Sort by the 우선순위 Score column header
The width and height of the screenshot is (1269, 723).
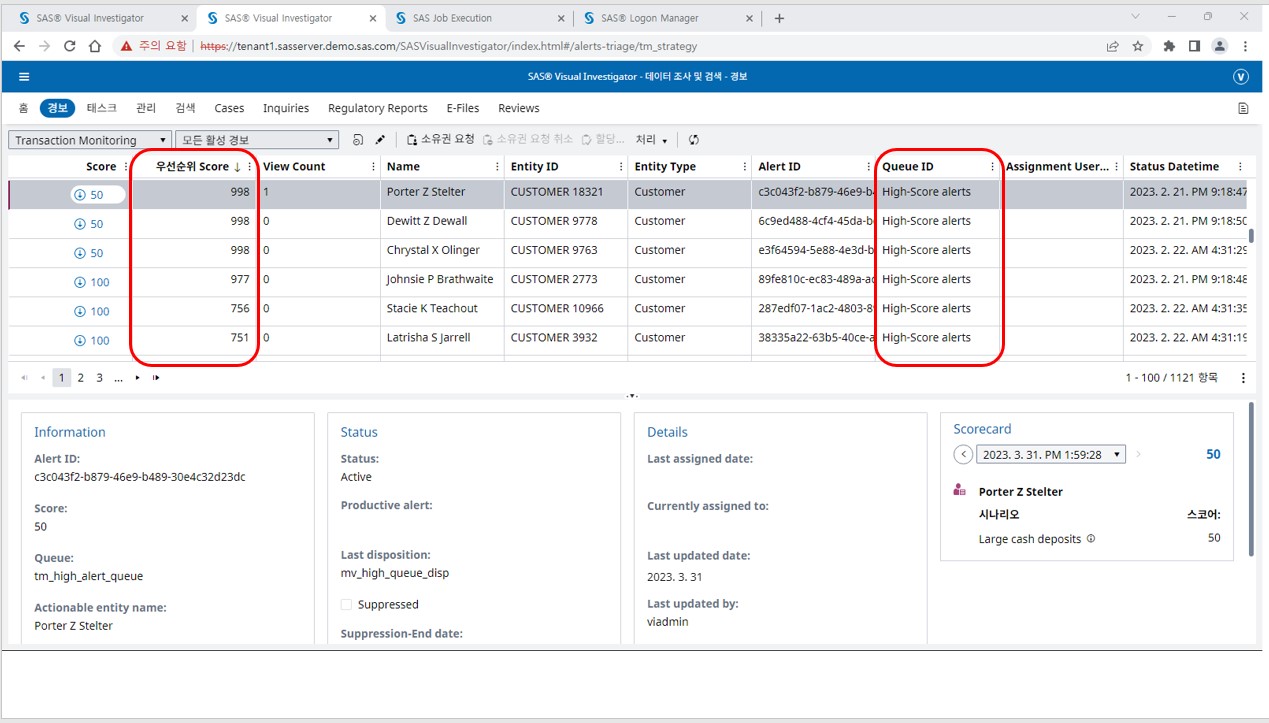[192, 167]
